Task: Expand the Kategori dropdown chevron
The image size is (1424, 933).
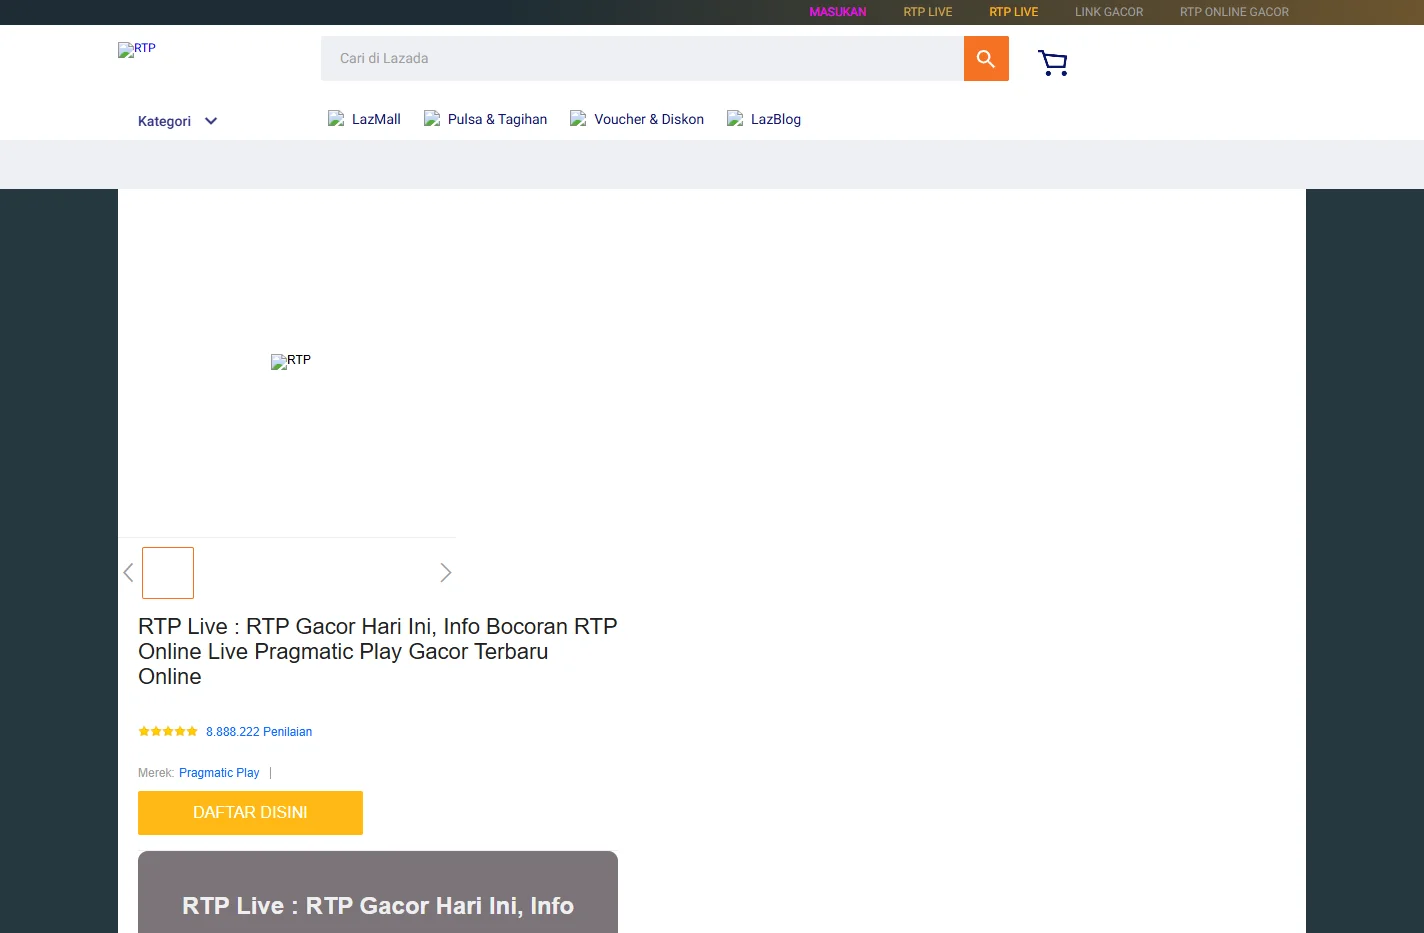Action: point(211,121)
